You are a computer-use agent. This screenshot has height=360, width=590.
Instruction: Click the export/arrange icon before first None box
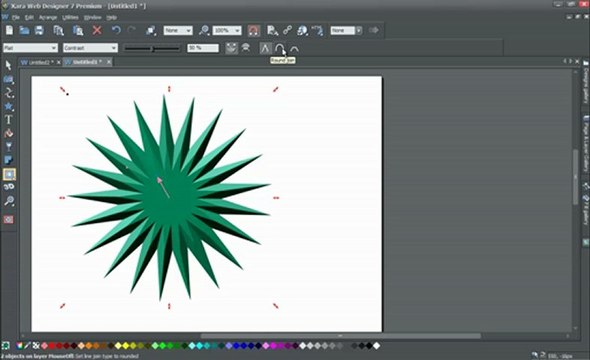151,30
